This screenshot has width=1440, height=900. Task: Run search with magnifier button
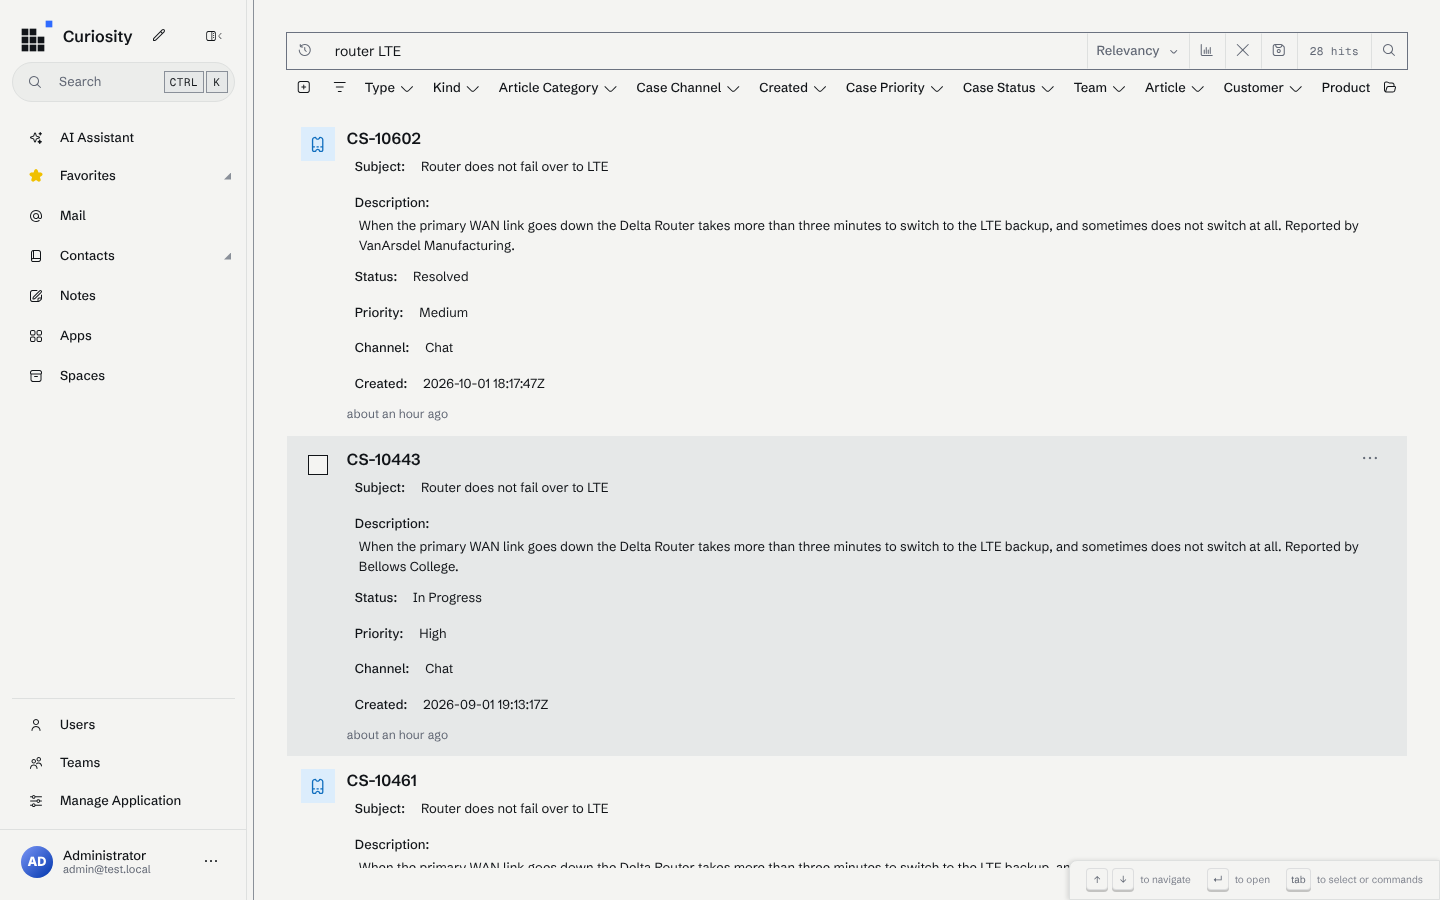pos(1389,50)
